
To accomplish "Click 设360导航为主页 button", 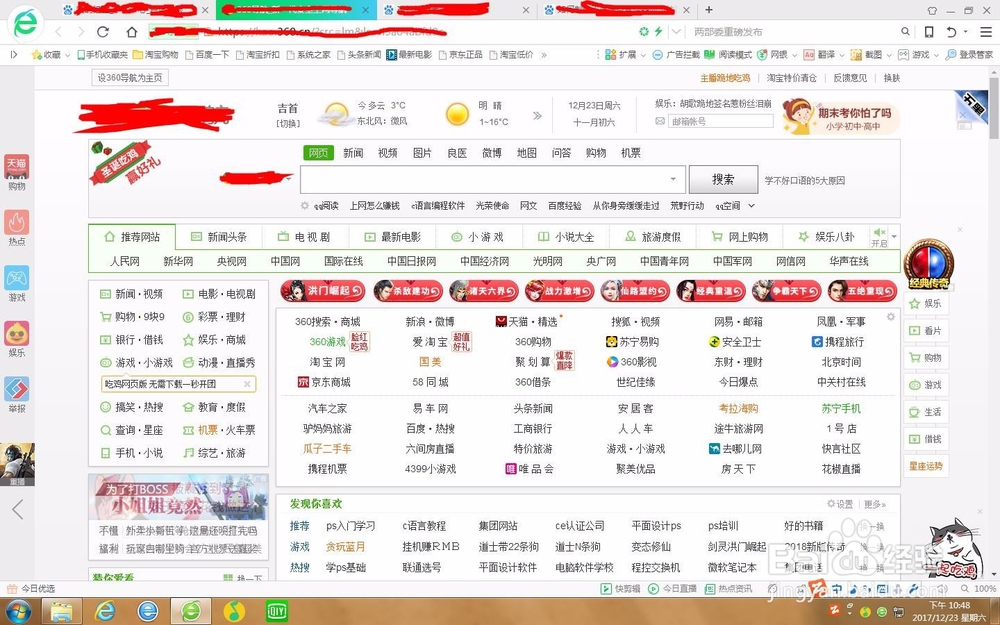I will click(130, 78).
